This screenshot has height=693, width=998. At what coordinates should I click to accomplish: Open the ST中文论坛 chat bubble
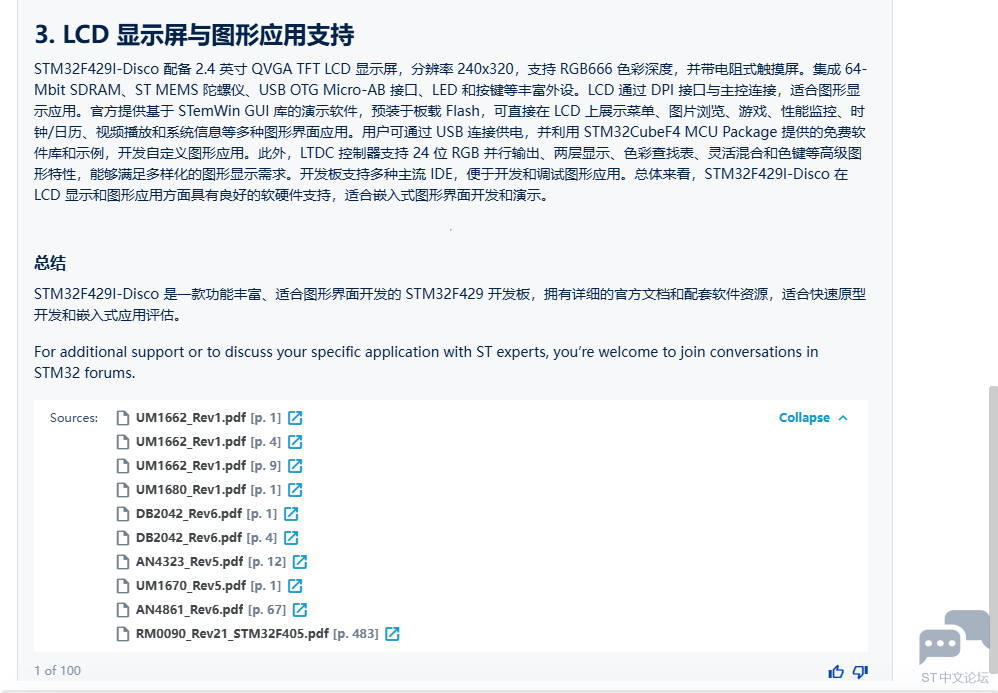(x=954, y=638)
